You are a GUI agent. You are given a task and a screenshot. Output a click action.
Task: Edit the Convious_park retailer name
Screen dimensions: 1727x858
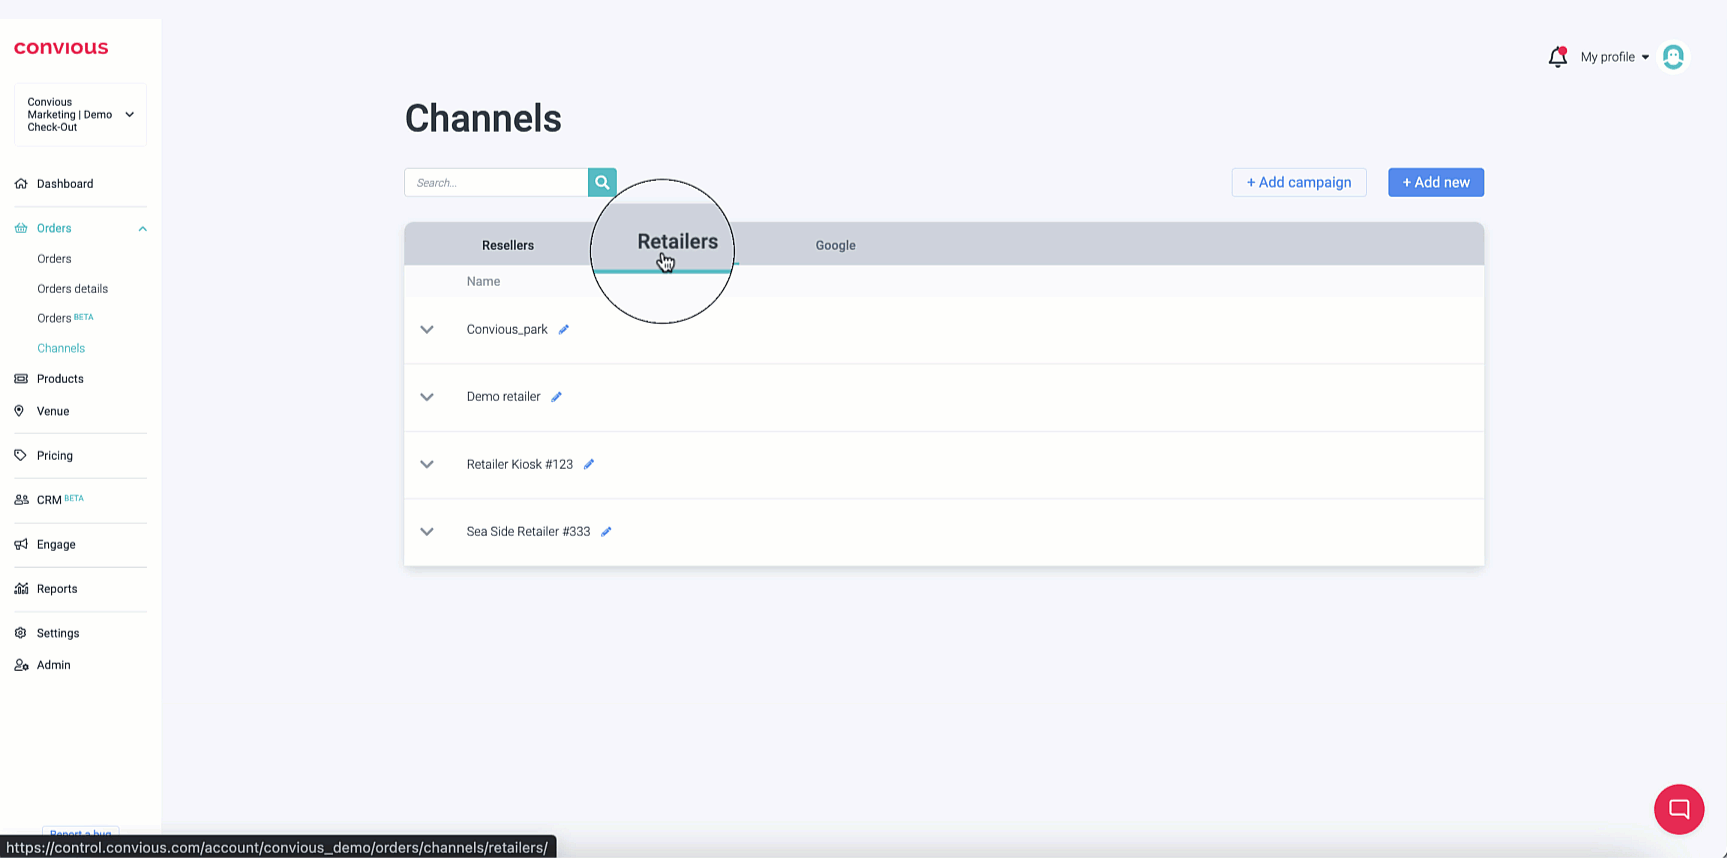pos(564,329)
